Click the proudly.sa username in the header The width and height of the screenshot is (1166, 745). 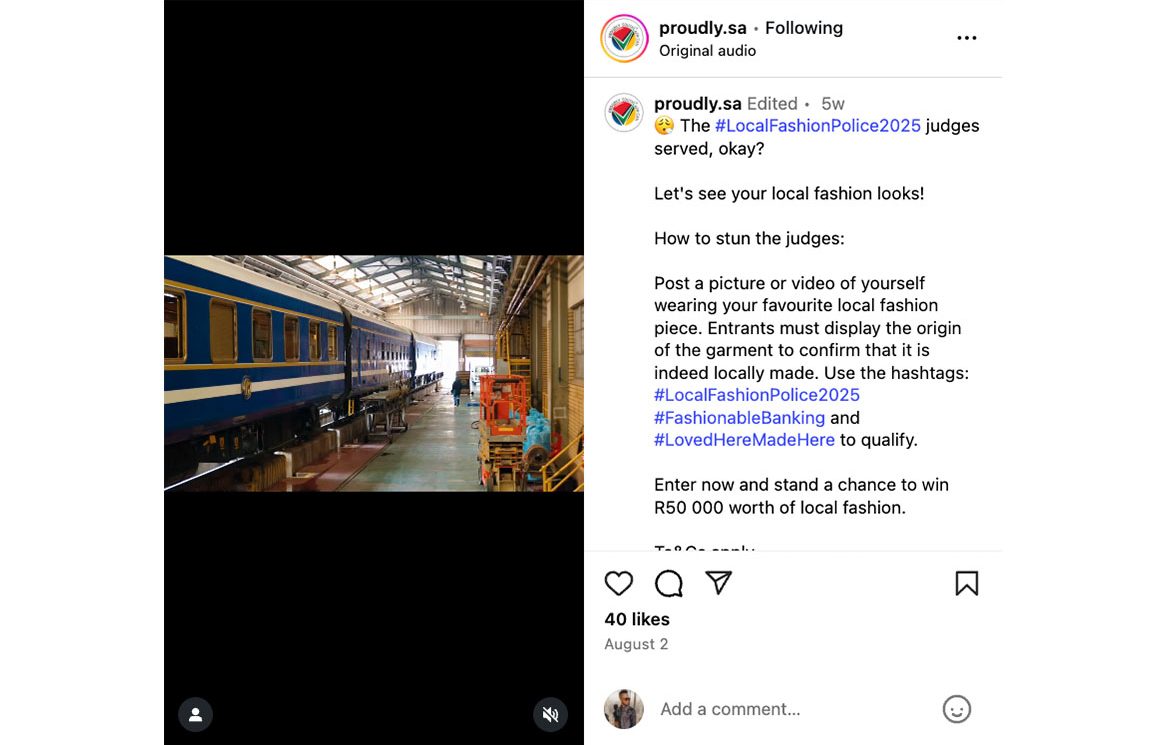coord(702,28)
